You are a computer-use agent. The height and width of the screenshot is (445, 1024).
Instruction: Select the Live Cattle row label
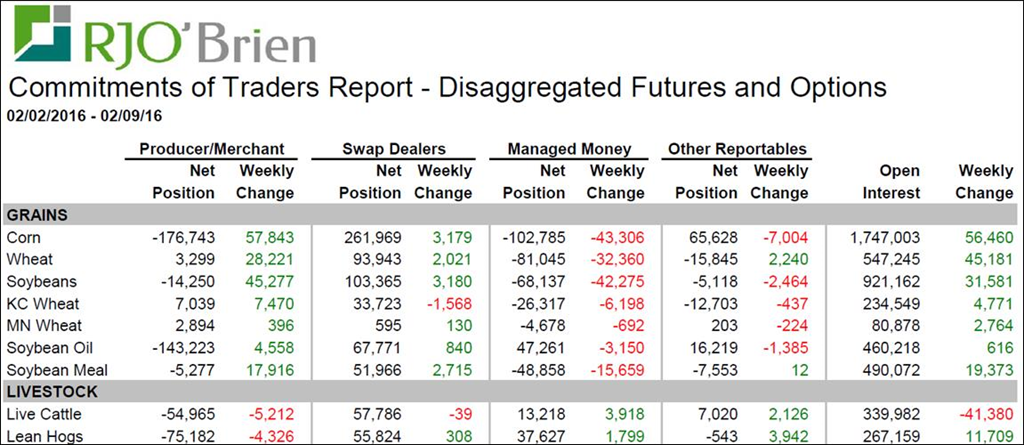tap(41, 413)
